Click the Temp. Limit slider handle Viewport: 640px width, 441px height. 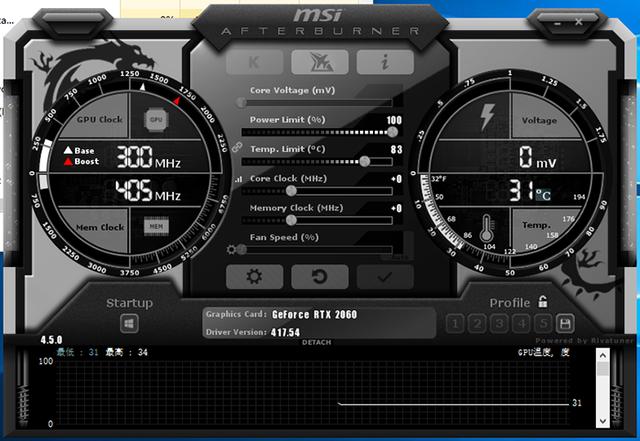pyautogui.click(x=364, y=161)
